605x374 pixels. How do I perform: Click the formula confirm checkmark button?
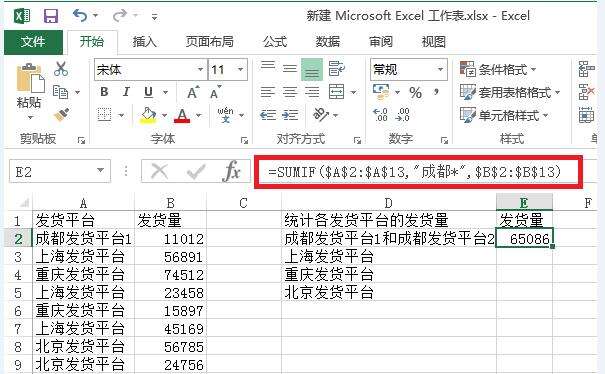pos(196,171)
